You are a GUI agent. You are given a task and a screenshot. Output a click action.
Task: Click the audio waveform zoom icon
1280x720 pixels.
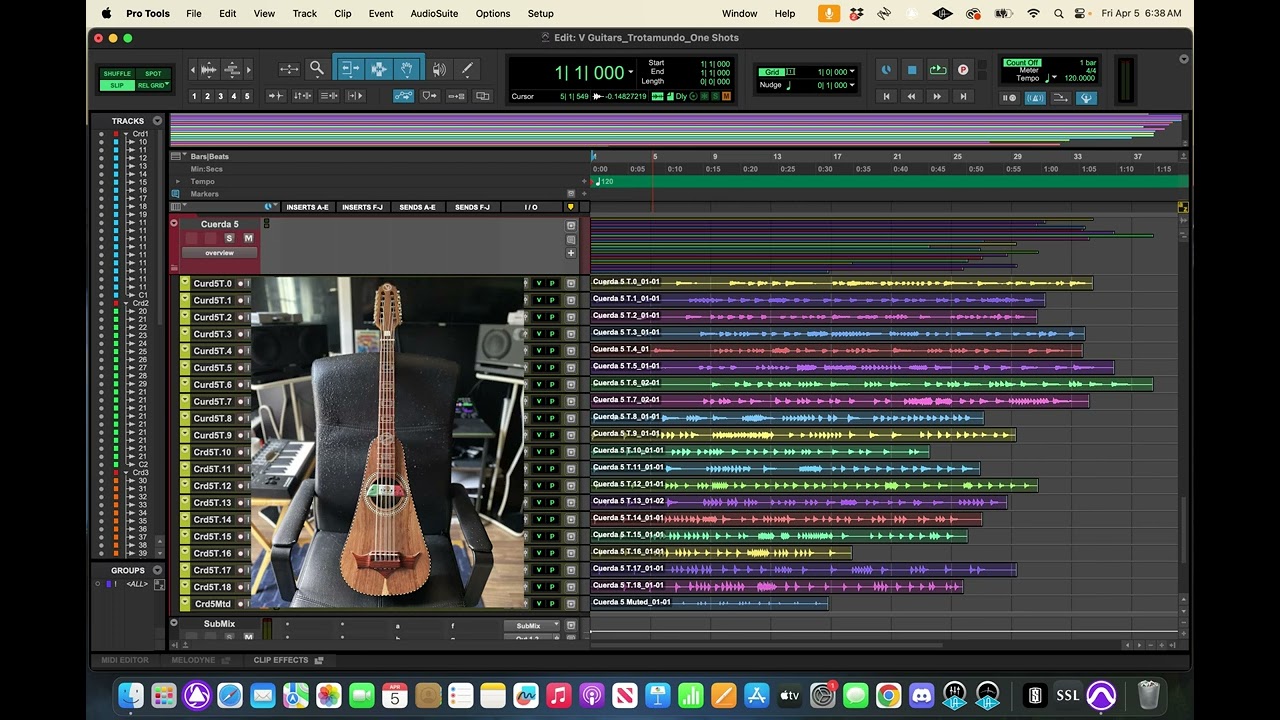pyautogui.click(x=208, y=69)
